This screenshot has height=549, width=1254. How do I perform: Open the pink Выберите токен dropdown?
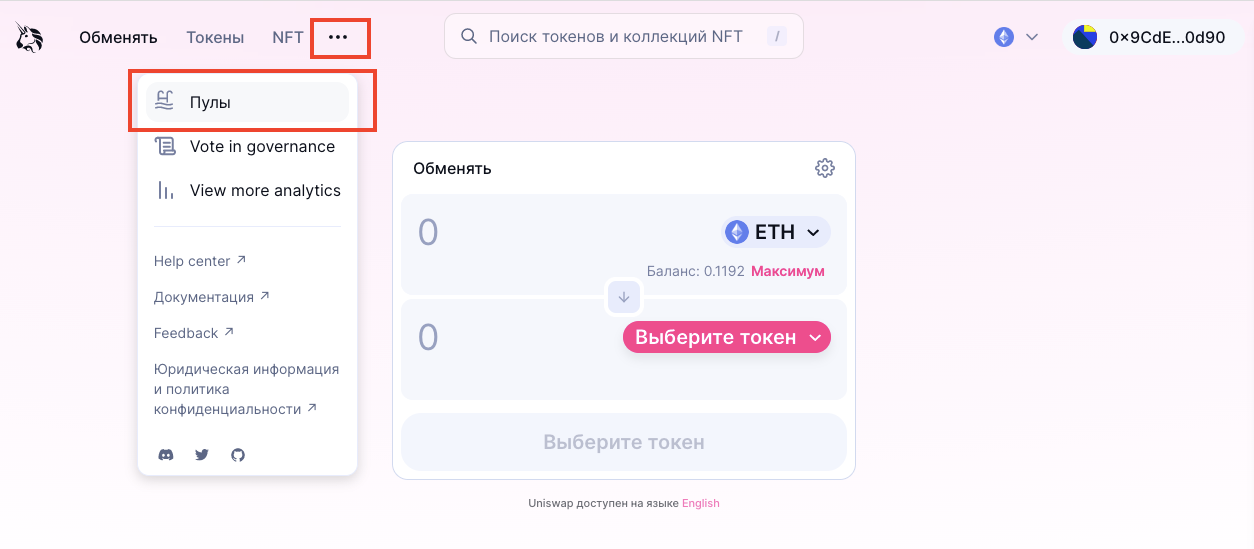pos(727,337)
